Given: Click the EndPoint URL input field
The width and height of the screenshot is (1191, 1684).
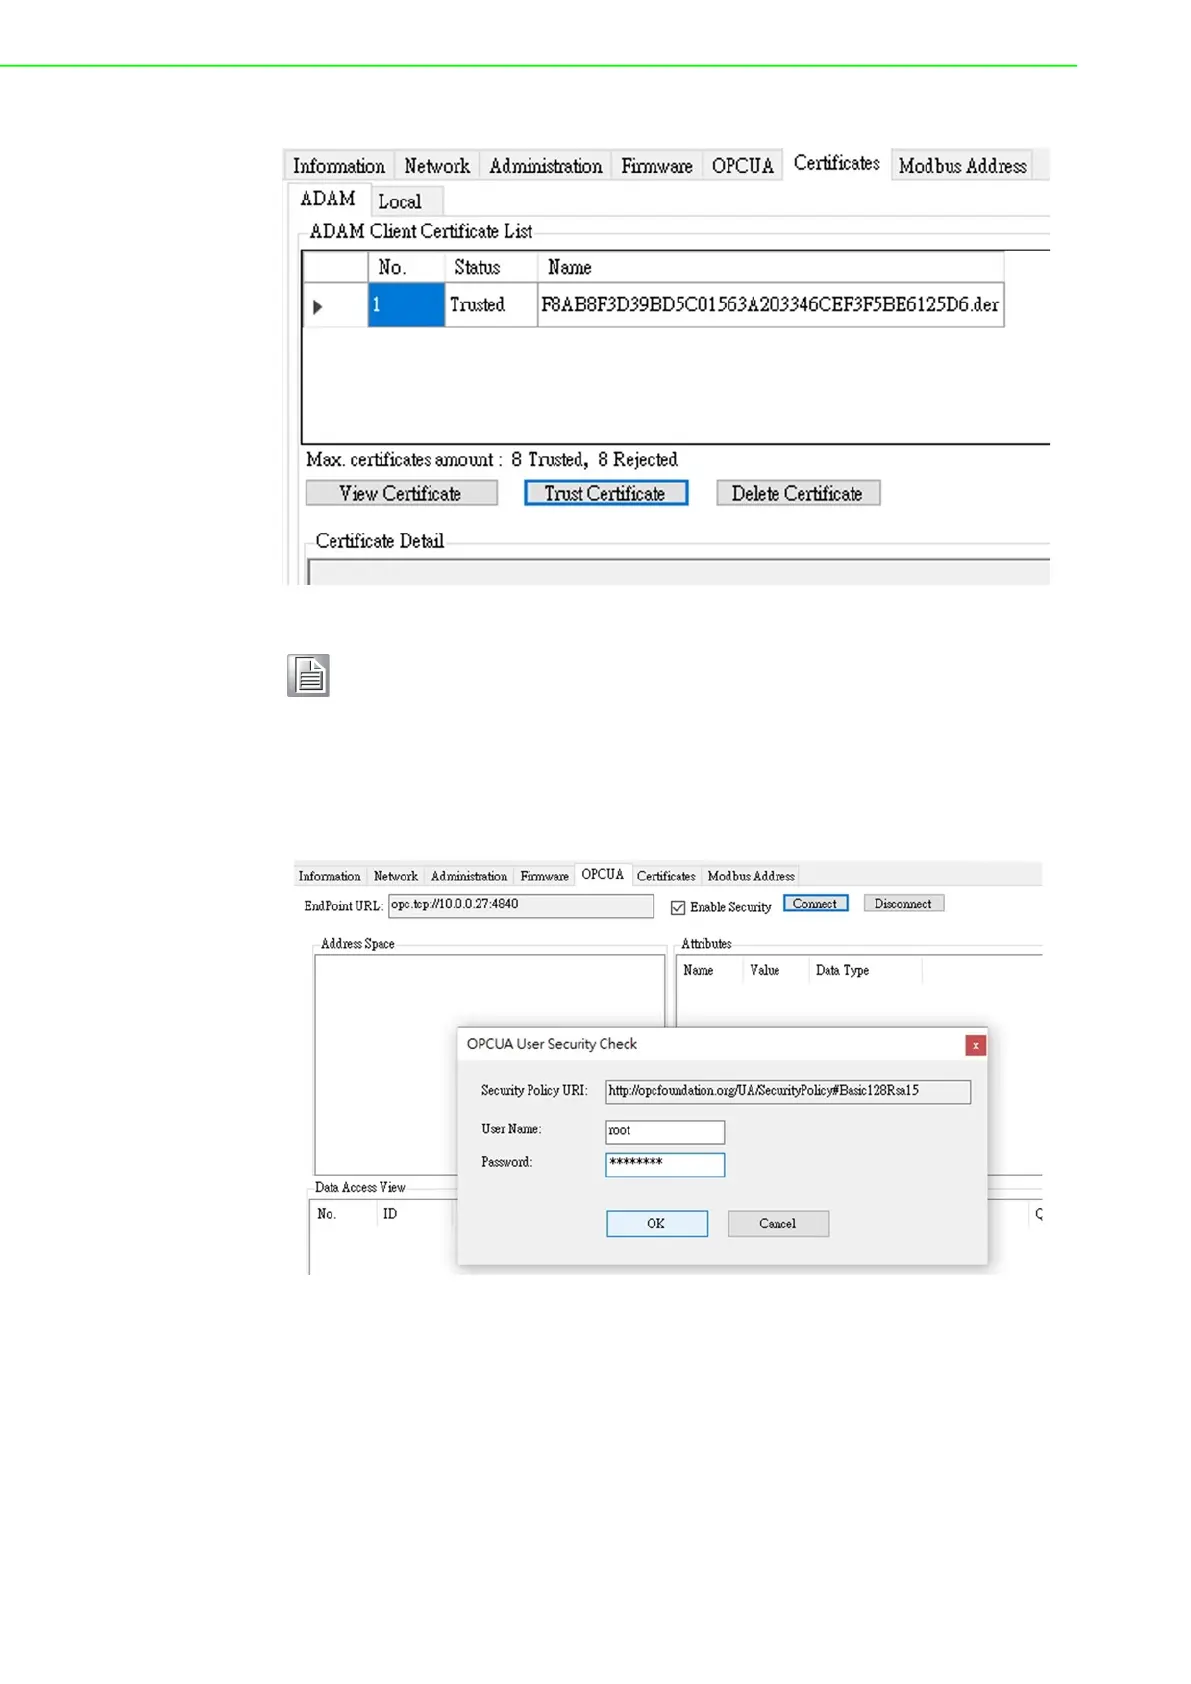Looking at the screenshot, I should click(520, 905).
